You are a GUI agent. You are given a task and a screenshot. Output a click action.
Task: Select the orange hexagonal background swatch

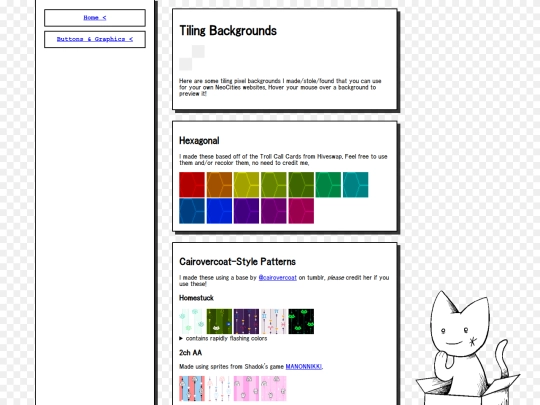(x=219, y=185)
